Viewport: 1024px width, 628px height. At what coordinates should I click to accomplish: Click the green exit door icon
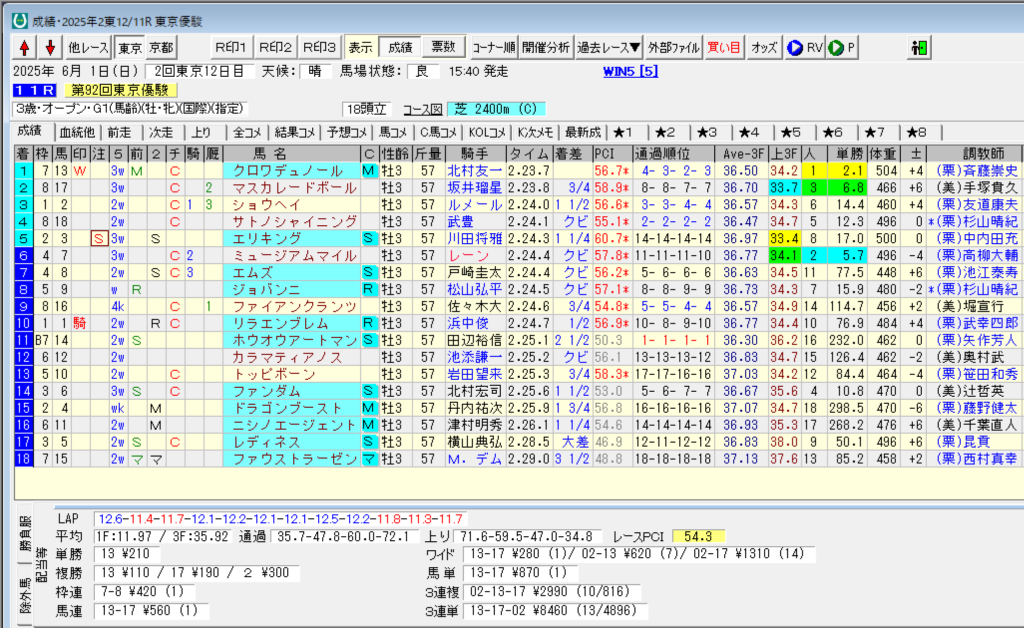pyautogui.click(x=919, y=48)
